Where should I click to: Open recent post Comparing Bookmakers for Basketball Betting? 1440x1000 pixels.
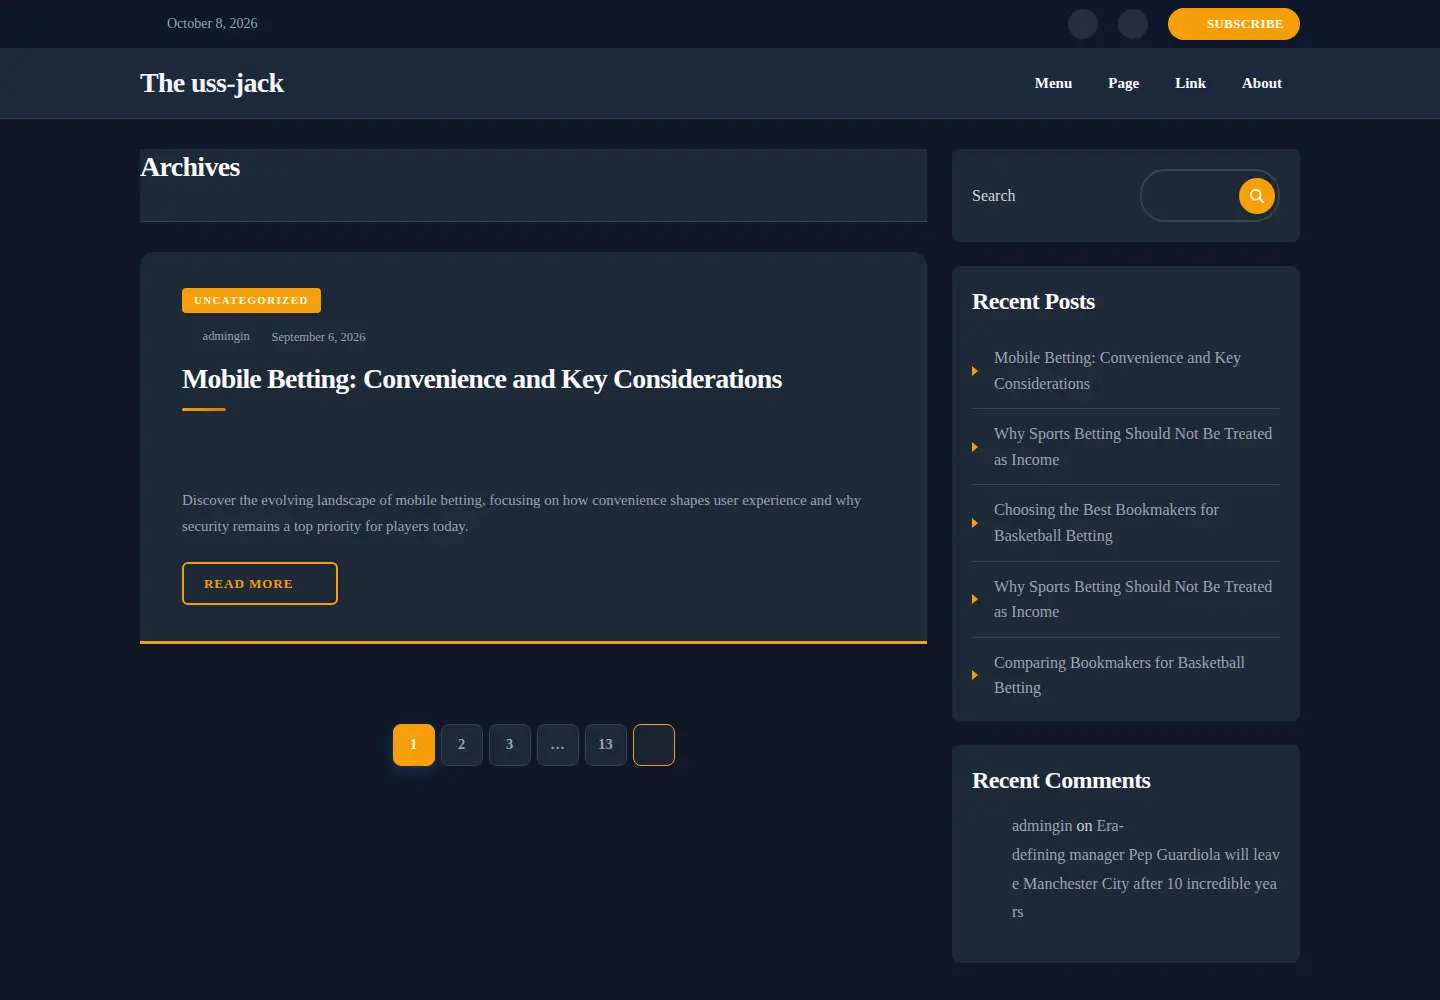pyautogui.click(x=1119, y=675)
